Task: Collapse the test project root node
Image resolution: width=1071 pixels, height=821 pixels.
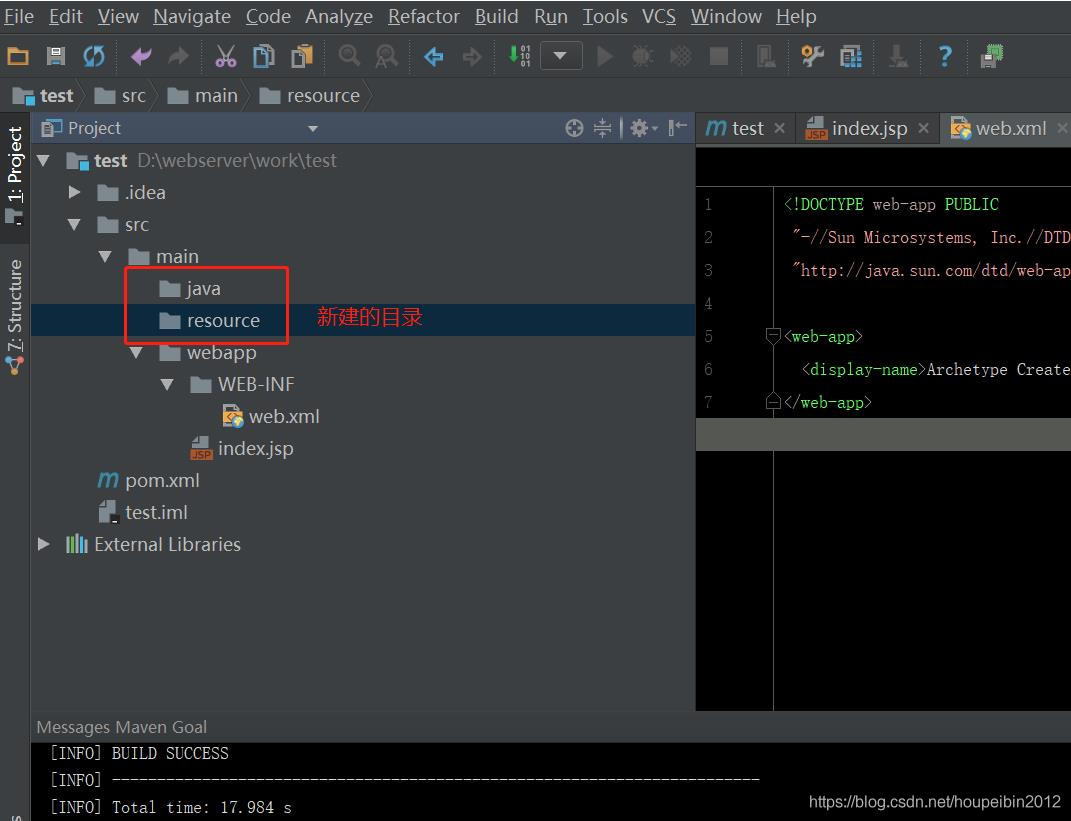Action: pos(44,161)
